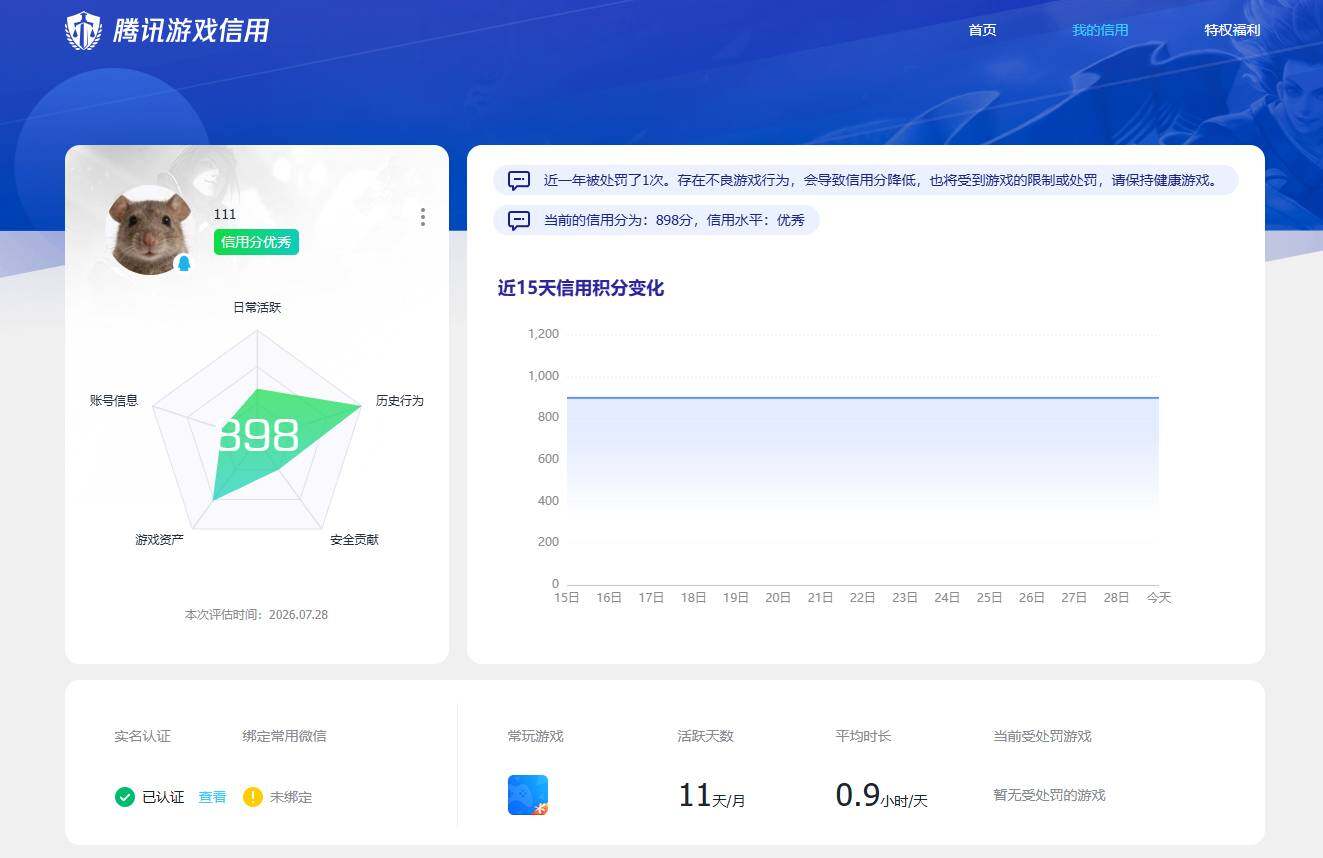Image resolution: width=1323 pixels, height=858 pixels.
Task: Click the 18日 label on chart axis
Action: (x=694, y=598)
